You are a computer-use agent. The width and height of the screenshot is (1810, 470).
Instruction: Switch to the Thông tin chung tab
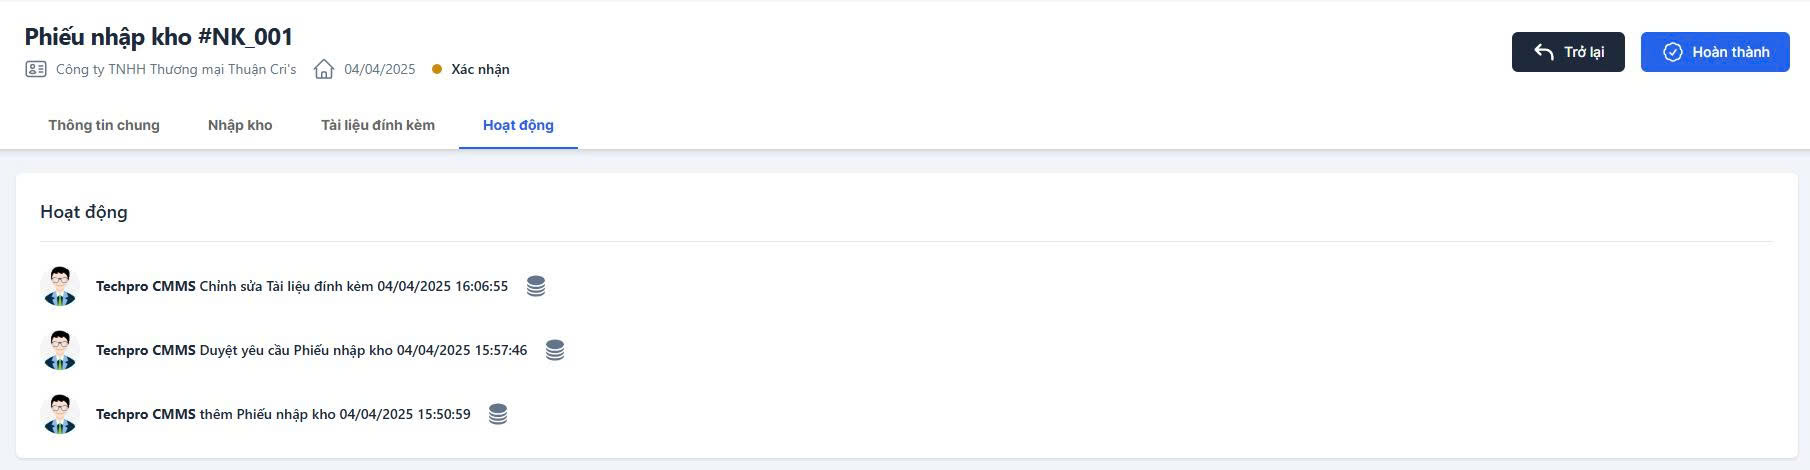104,126
